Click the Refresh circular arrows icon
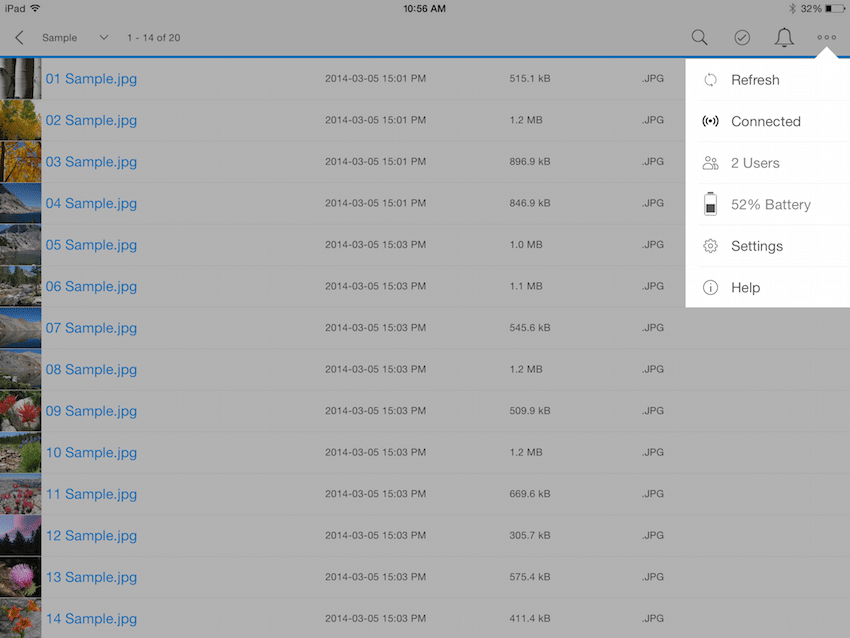Screen dimensions: 850x638 pyautogui.click(x=710, y=80)
